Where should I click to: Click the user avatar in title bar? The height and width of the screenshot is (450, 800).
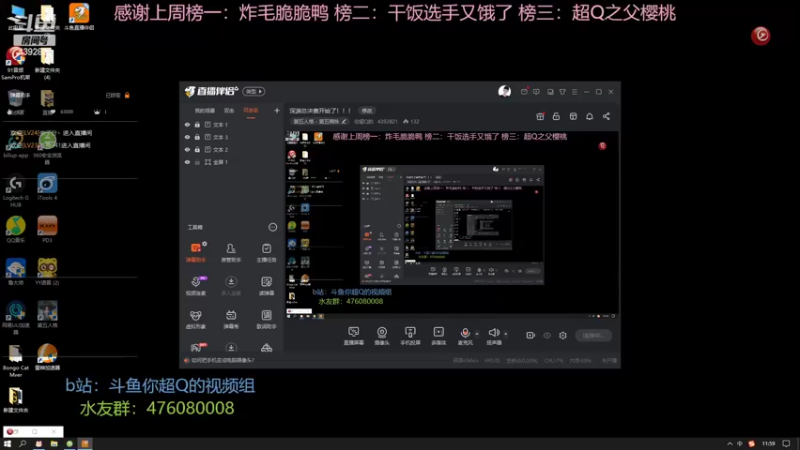pos(505,91)
